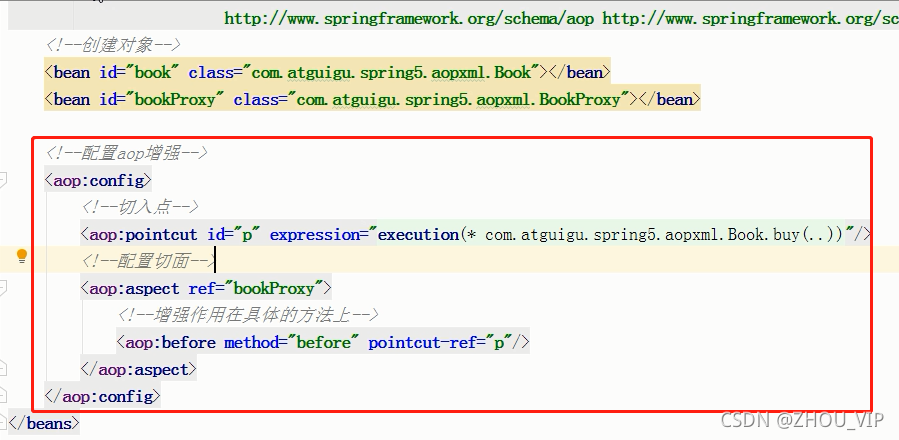Click the pointcut id value "p"
Screen dimensions: 899x440
click(x=248, y=235)
